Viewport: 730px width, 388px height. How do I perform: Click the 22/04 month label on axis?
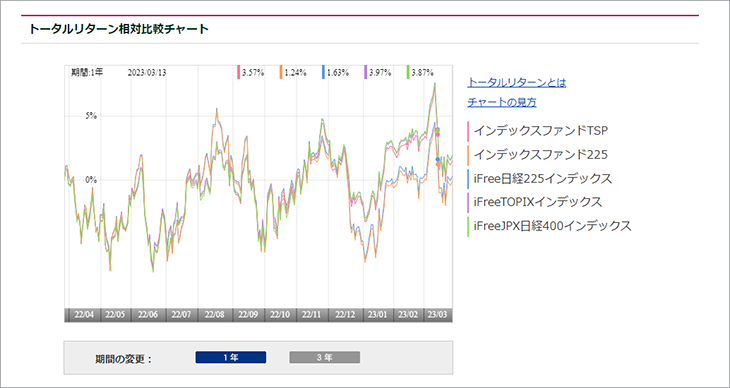[x=84, y=314]
